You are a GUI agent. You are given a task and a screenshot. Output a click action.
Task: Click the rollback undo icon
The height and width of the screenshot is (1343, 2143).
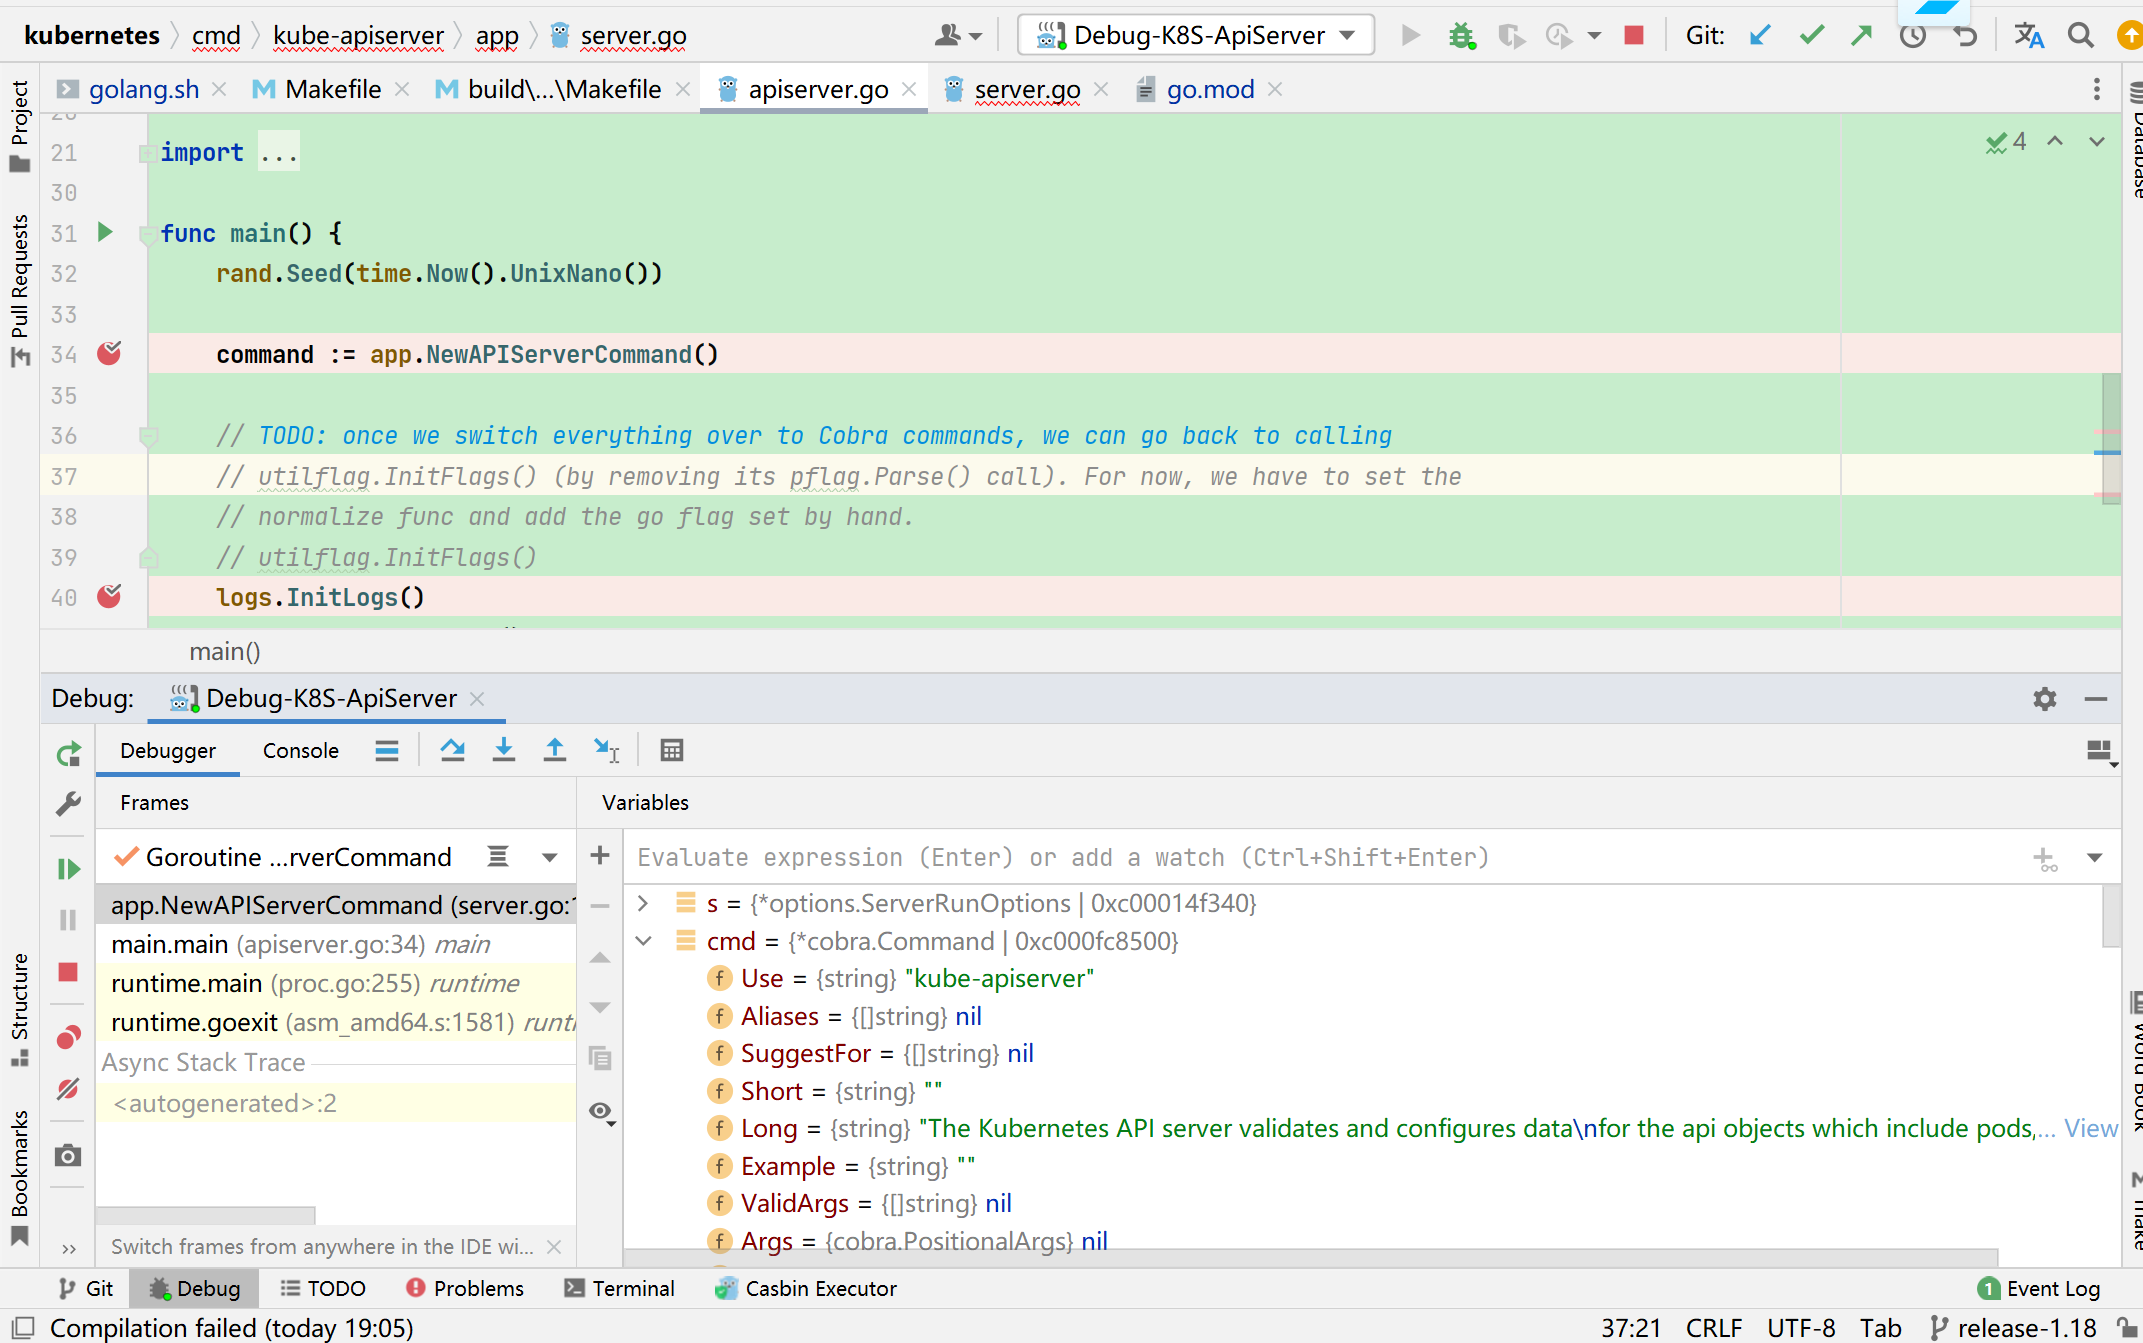(x=1965, y=36)
